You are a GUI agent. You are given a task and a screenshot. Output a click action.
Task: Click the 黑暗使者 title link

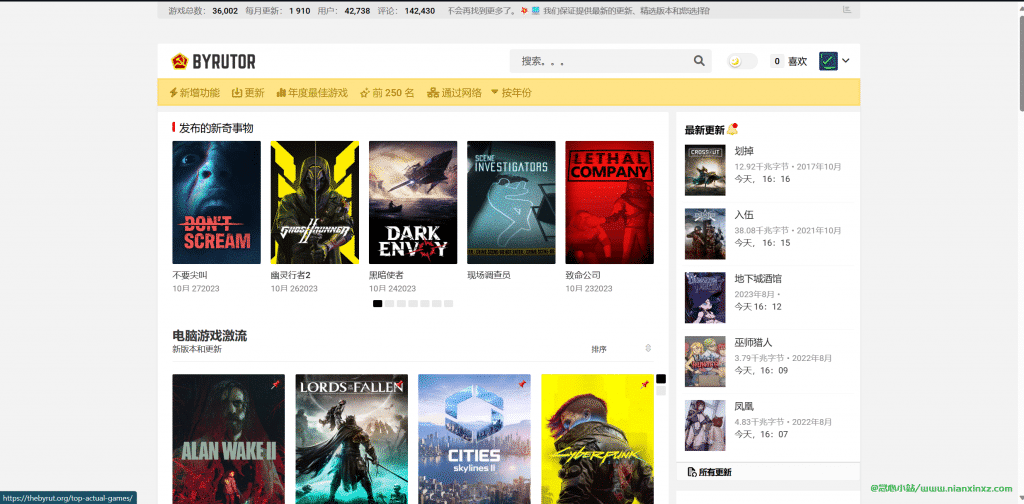387,276
